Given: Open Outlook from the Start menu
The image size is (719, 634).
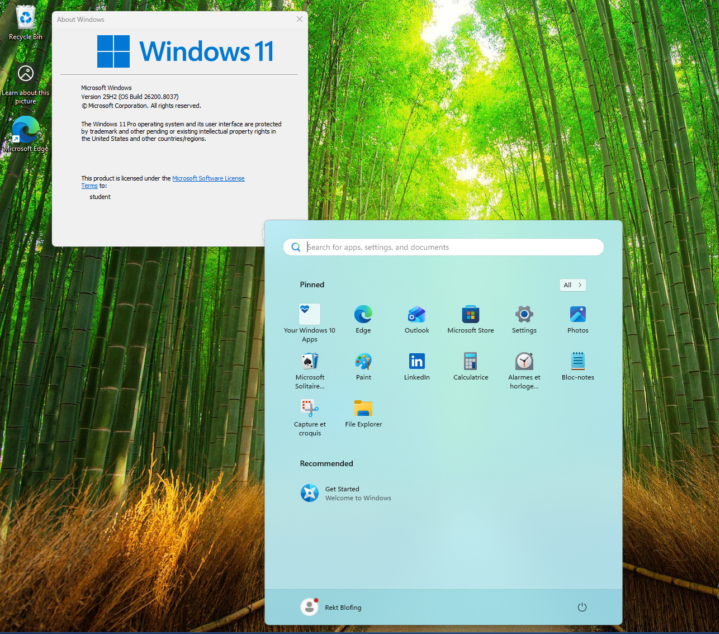Looking at the screenshot, I should coord(417,319).
